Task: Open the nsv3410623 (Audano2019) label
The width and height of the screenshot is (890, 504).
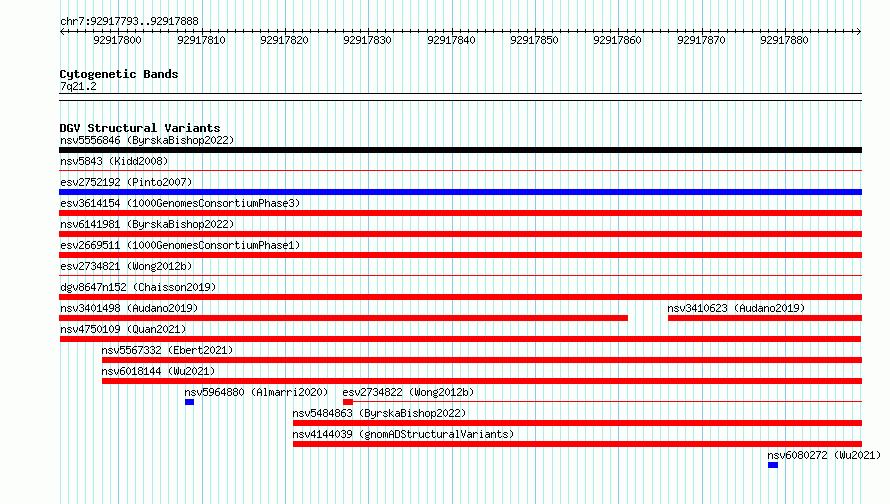Action: tap(736, 308)
